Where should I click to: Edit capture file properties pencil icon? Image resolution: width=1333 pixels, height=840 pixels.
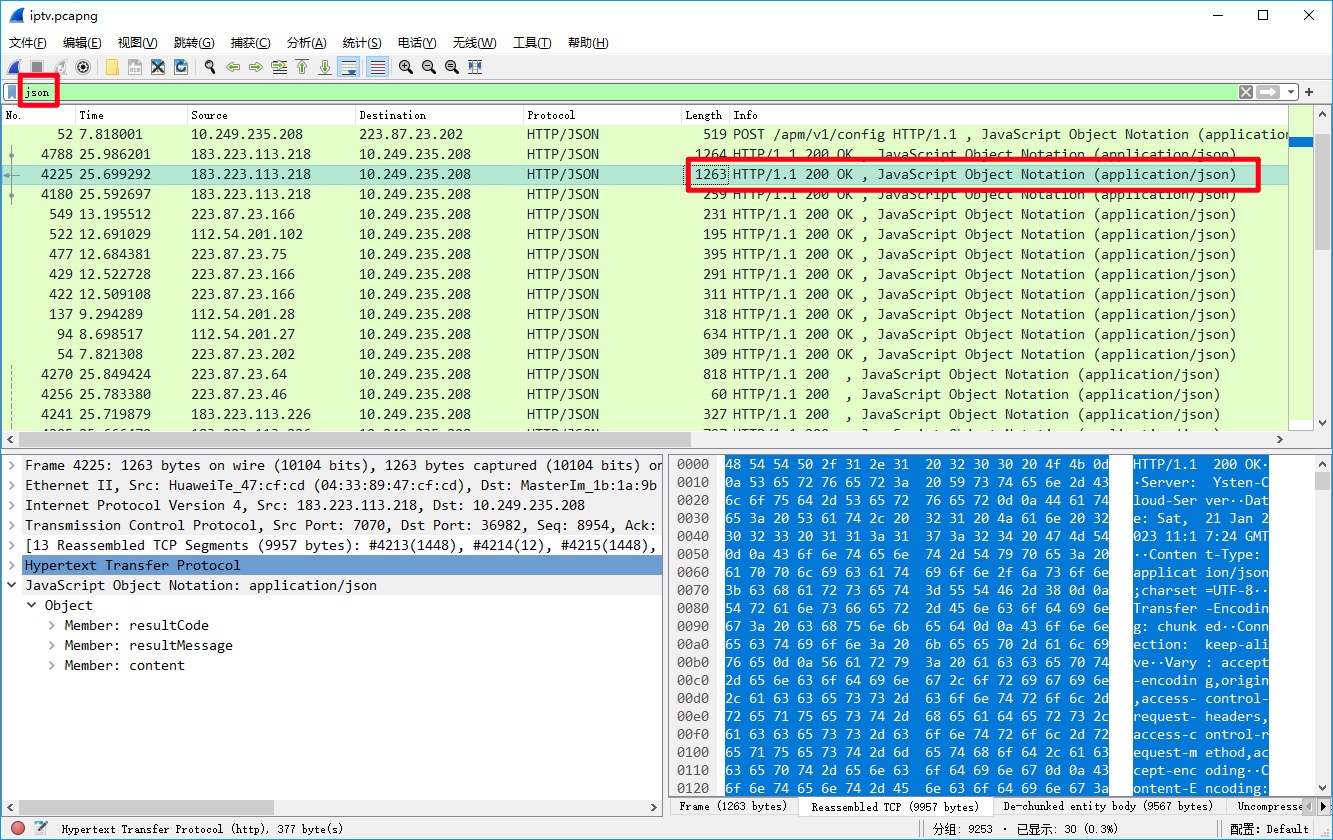pyautogui.click(x=41, y=828)
